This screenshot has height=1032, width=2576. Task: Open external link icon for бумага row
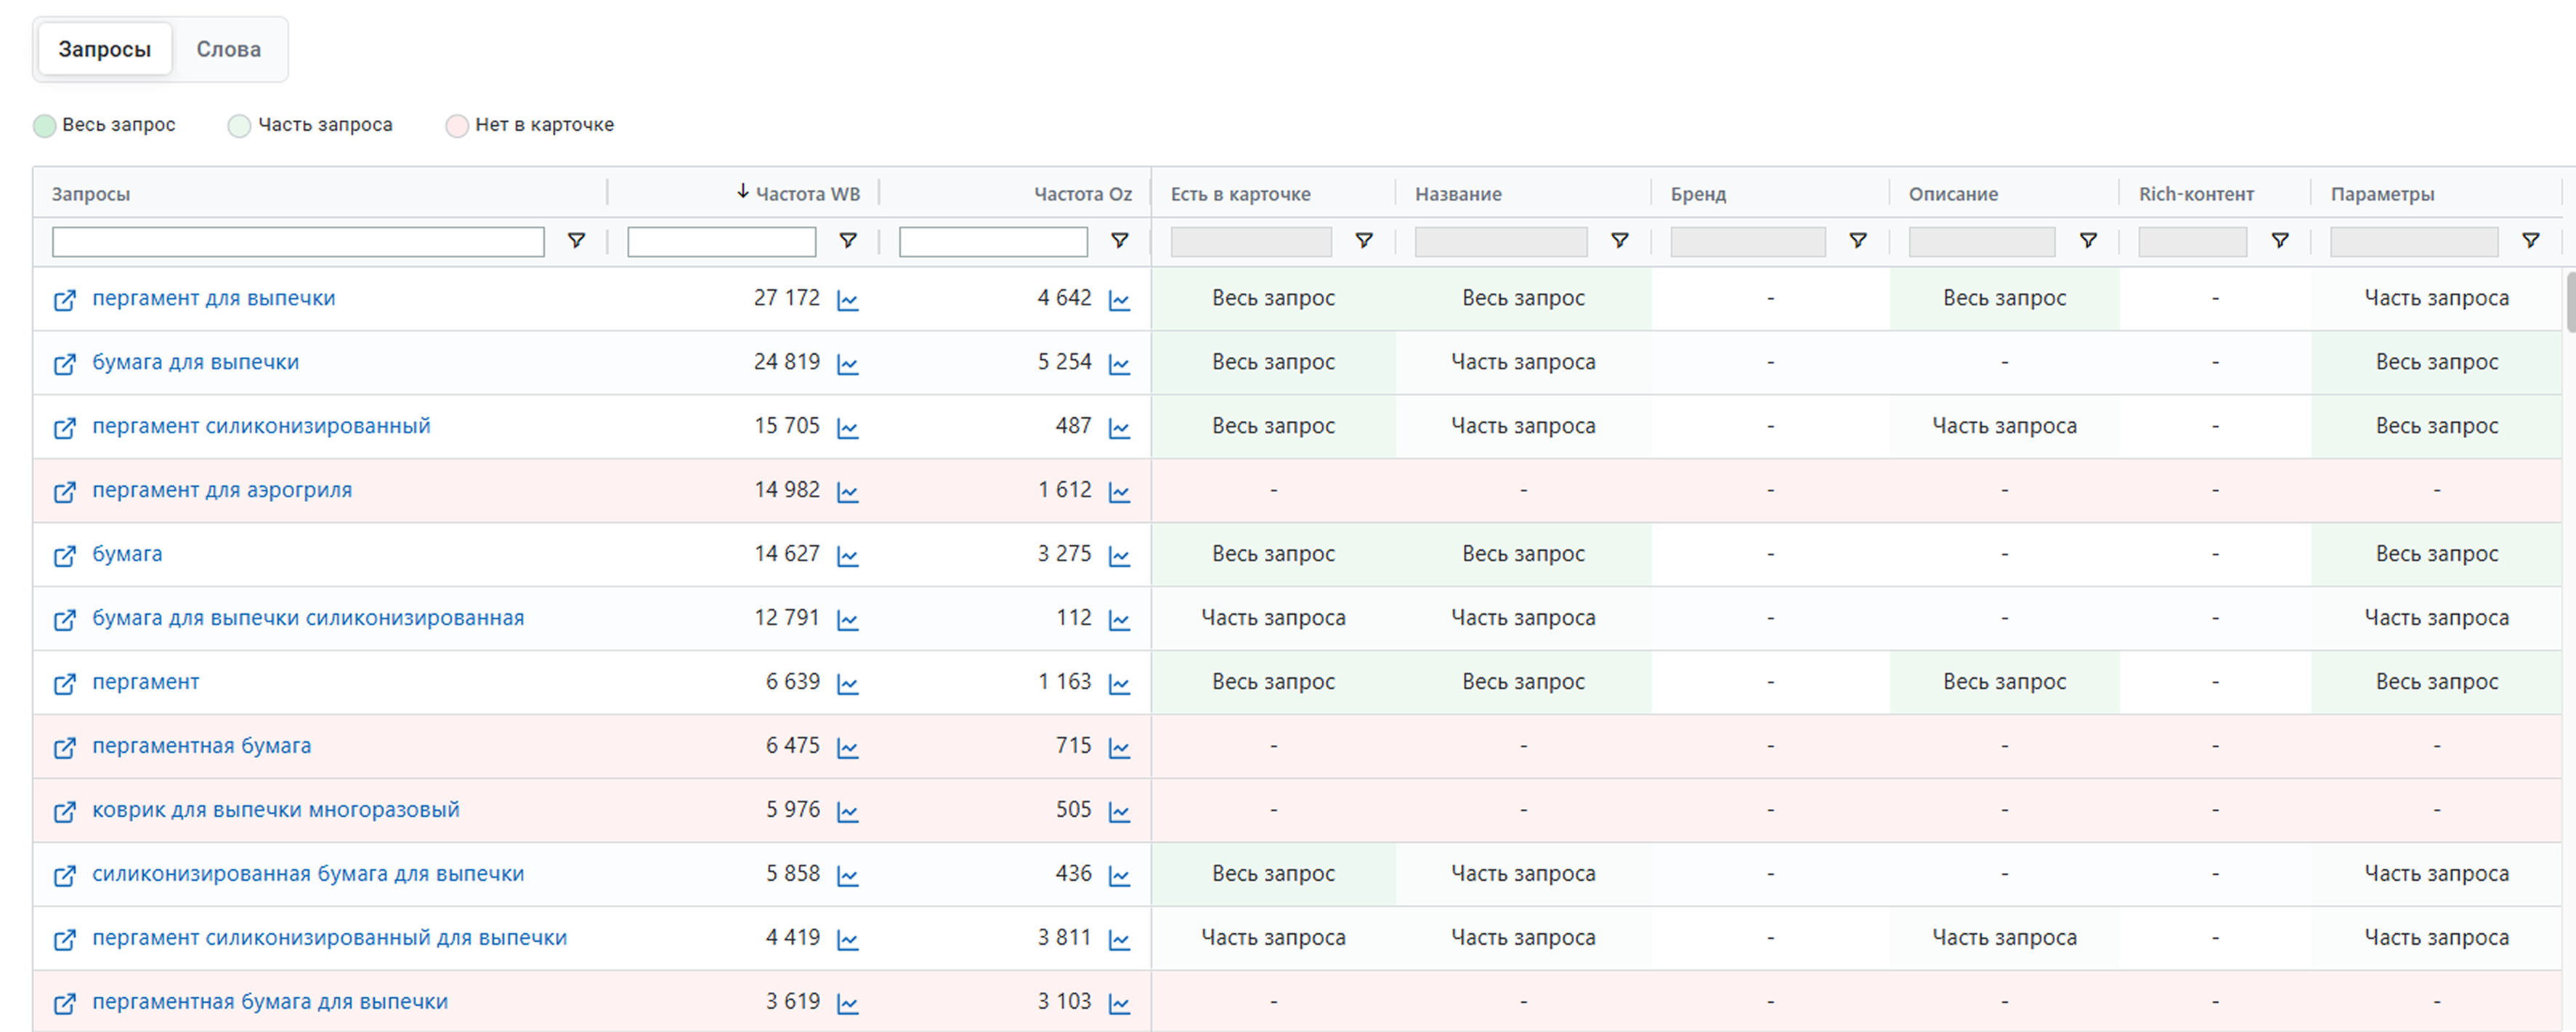[x=64, y=556]
